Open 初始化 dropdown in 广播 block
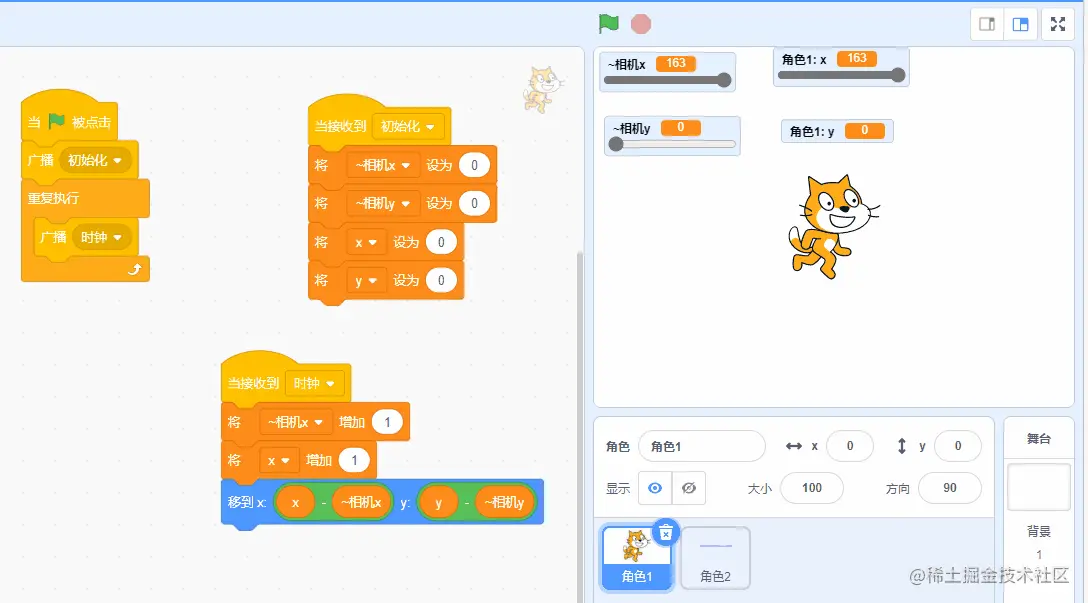The width and height of the screenshot is (1088, 603). [95, 160]
